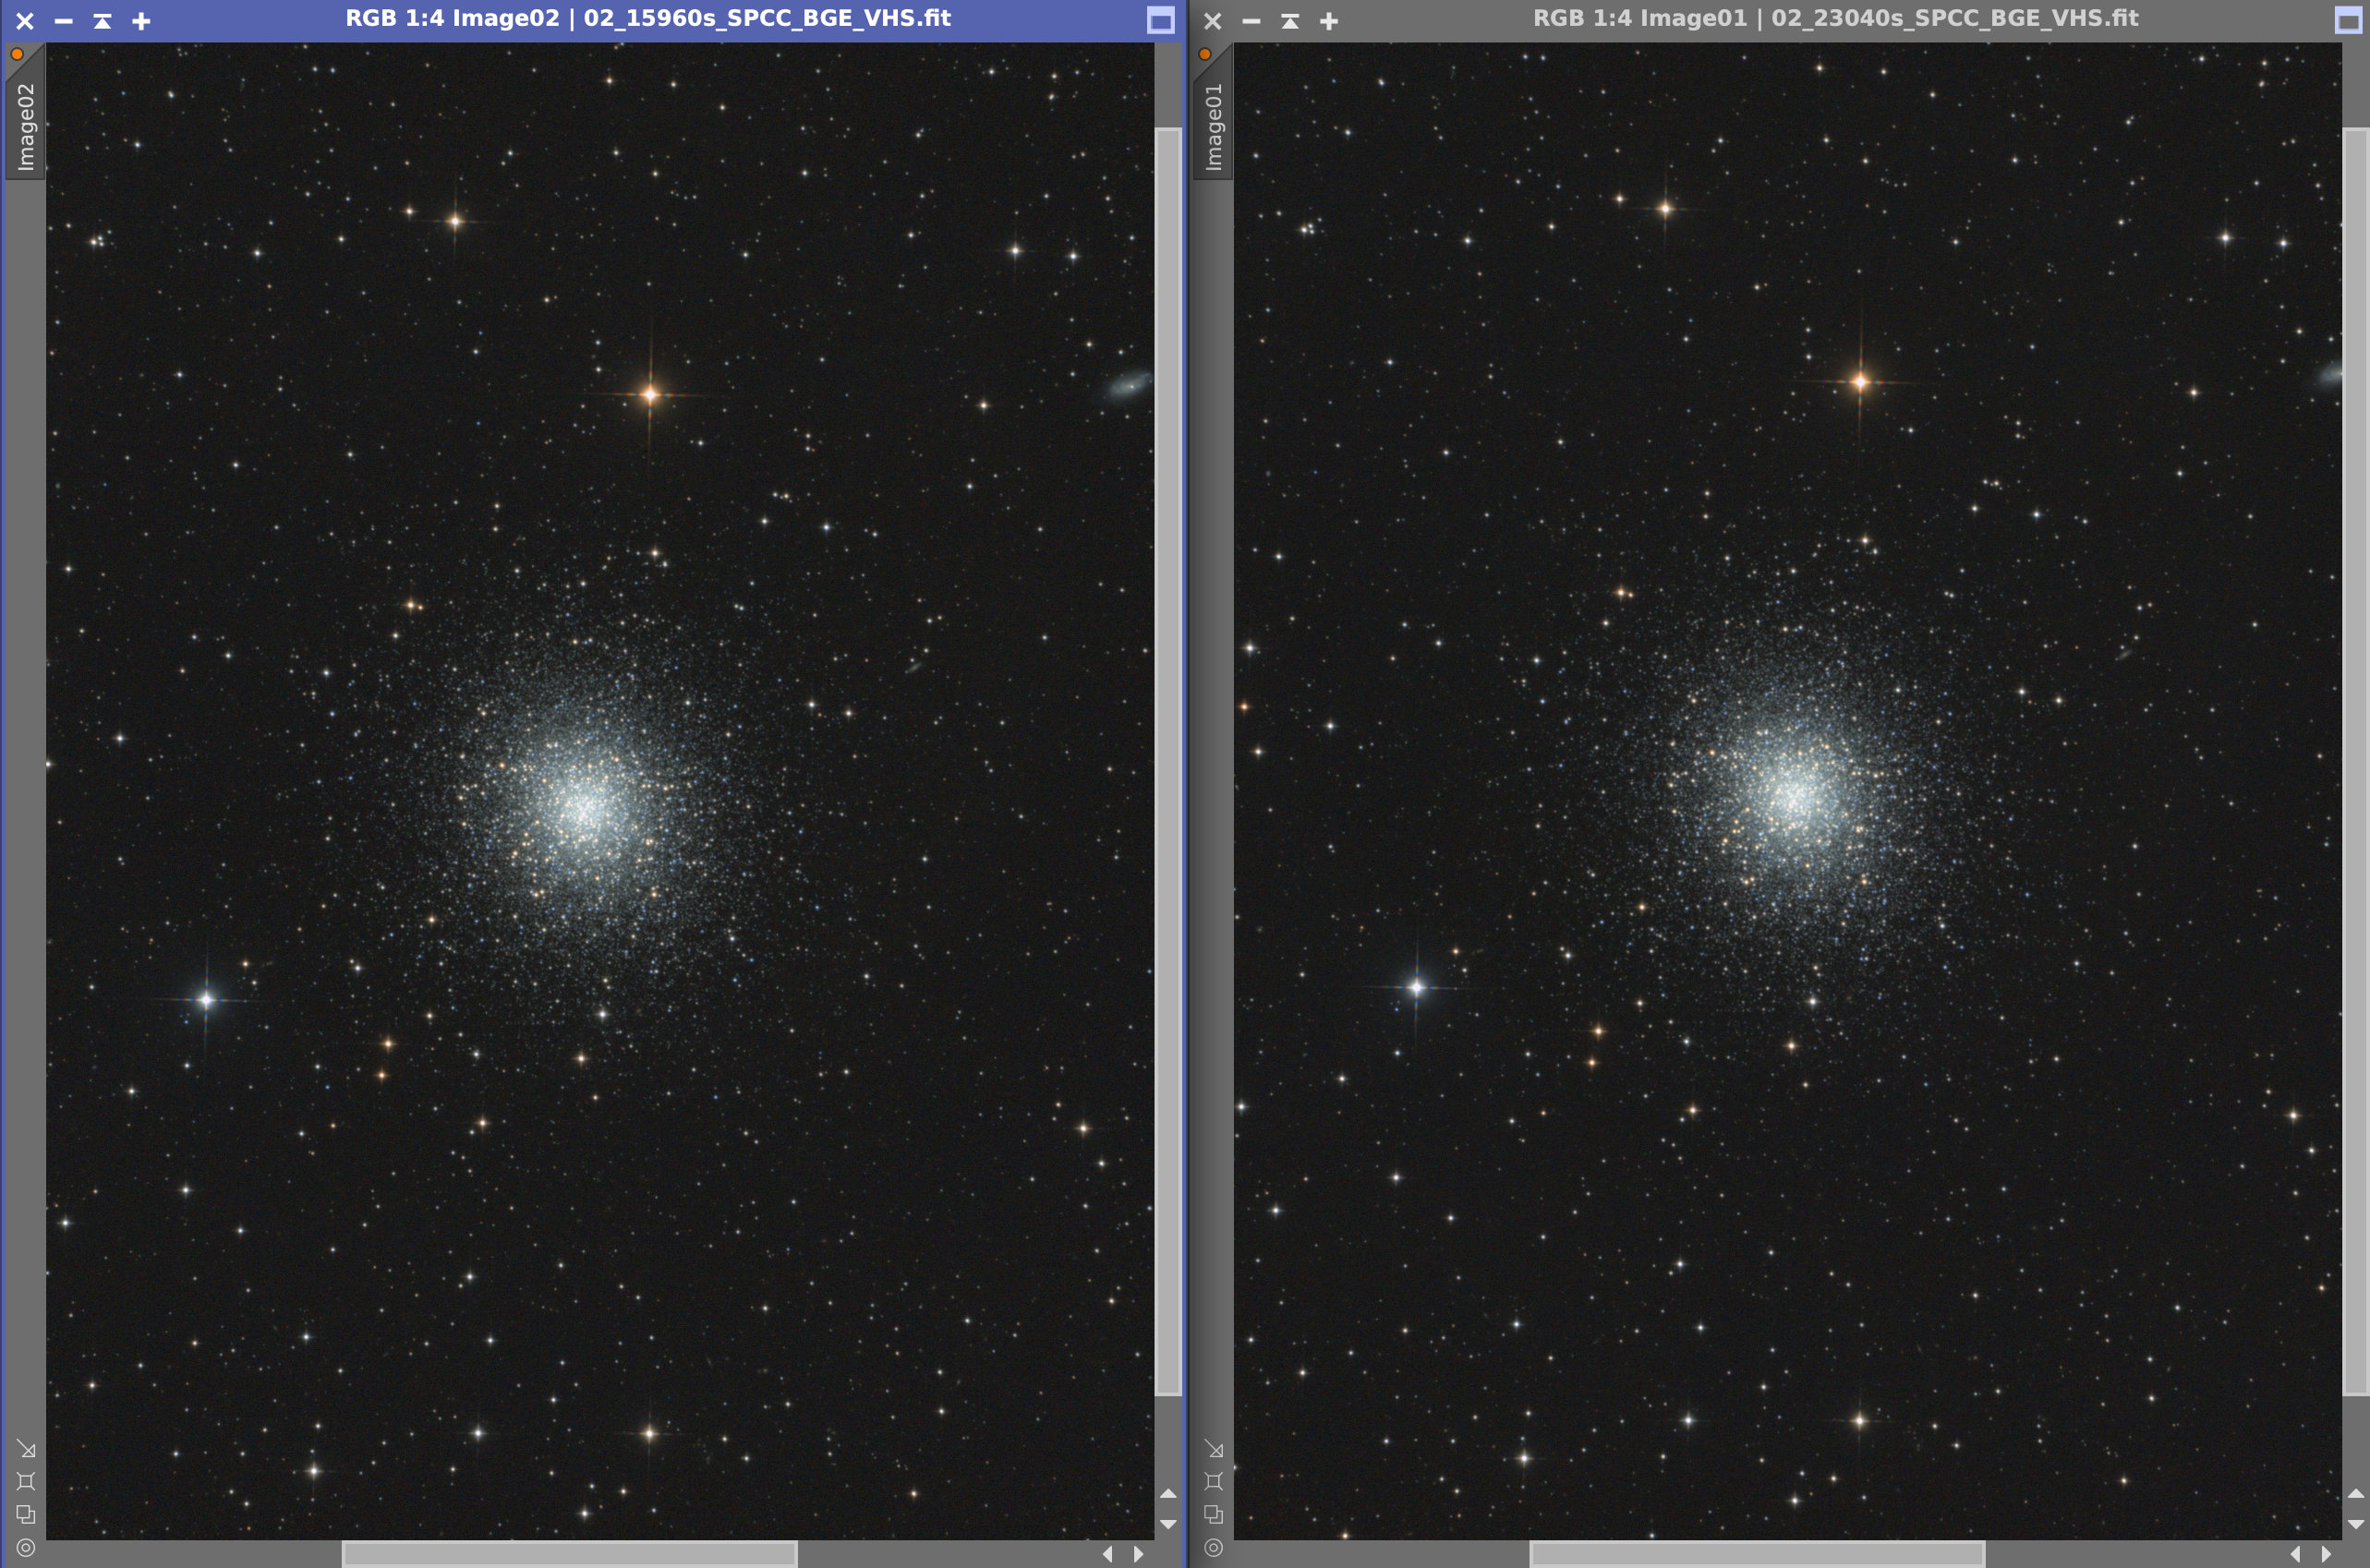The width and height of the screenshot is (2370, 1568).
Task: Click the fit-view frame icon in Image01 window
Action: coord(1214,1481)
